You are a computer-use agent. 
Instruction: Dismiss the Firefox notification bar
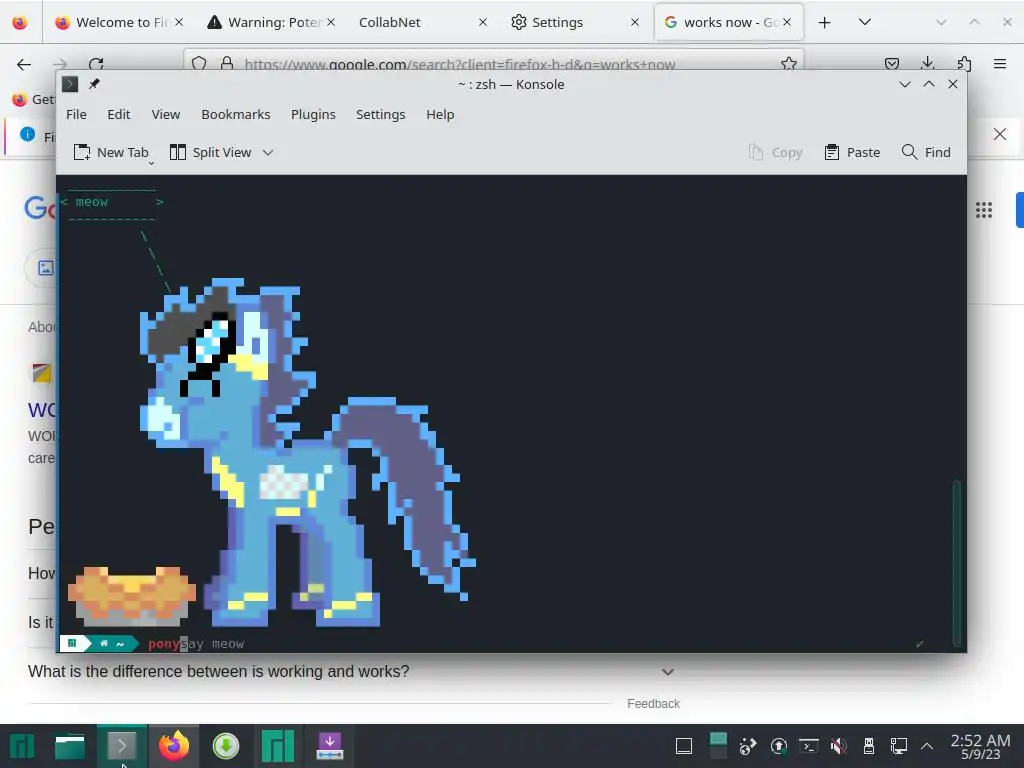(x=999, y=134)
